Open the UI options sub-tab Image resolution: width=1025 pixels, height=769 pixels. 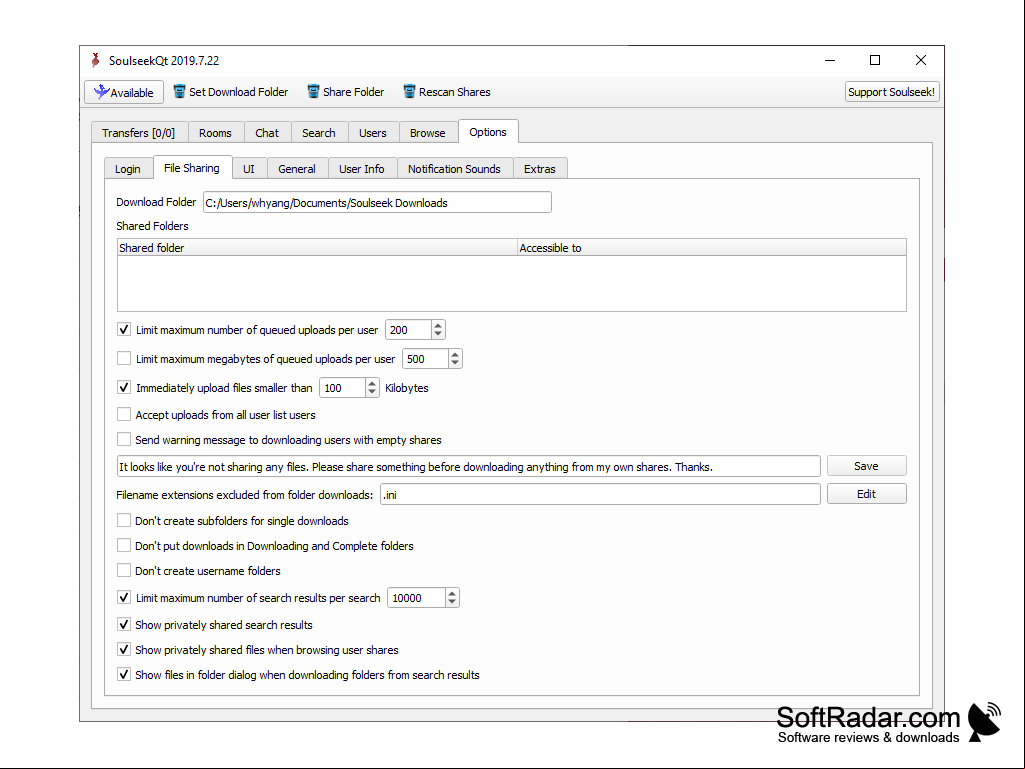pyautogui.click(x=249, y=169)
